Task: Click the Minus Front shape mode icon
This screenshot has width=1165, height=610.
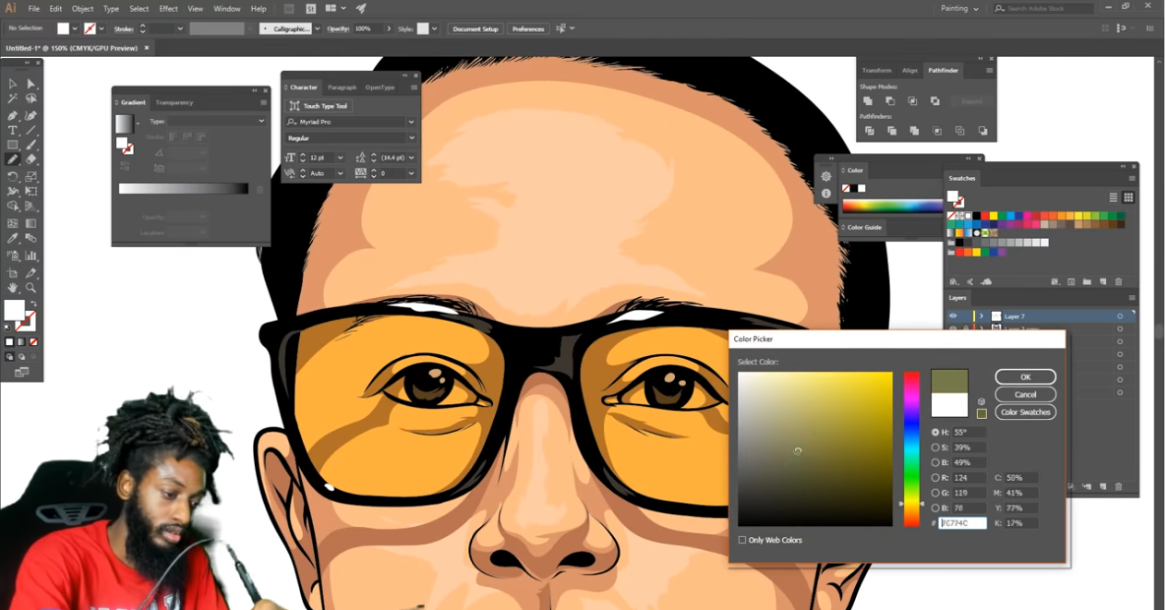Action: click(x=890, y=101)
